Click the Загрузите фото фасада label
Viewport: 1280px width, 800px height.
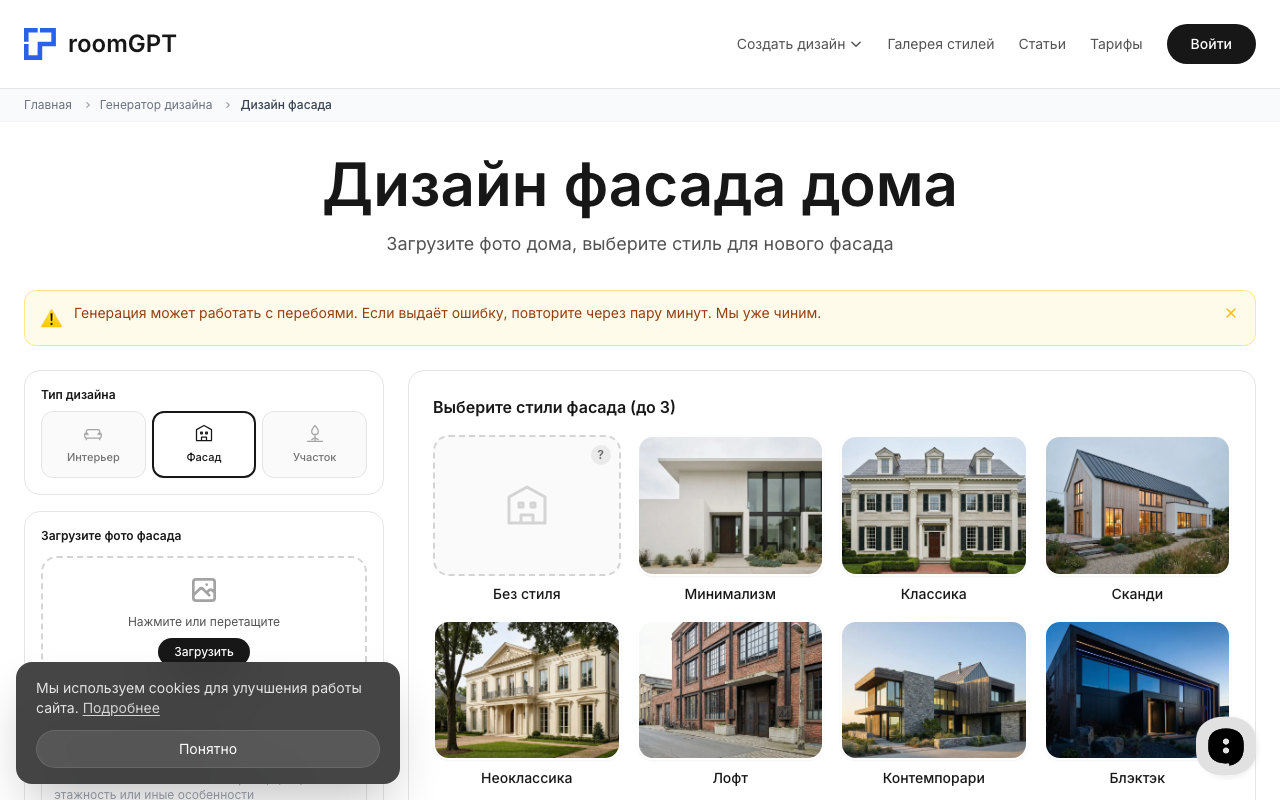click(111, 536)
